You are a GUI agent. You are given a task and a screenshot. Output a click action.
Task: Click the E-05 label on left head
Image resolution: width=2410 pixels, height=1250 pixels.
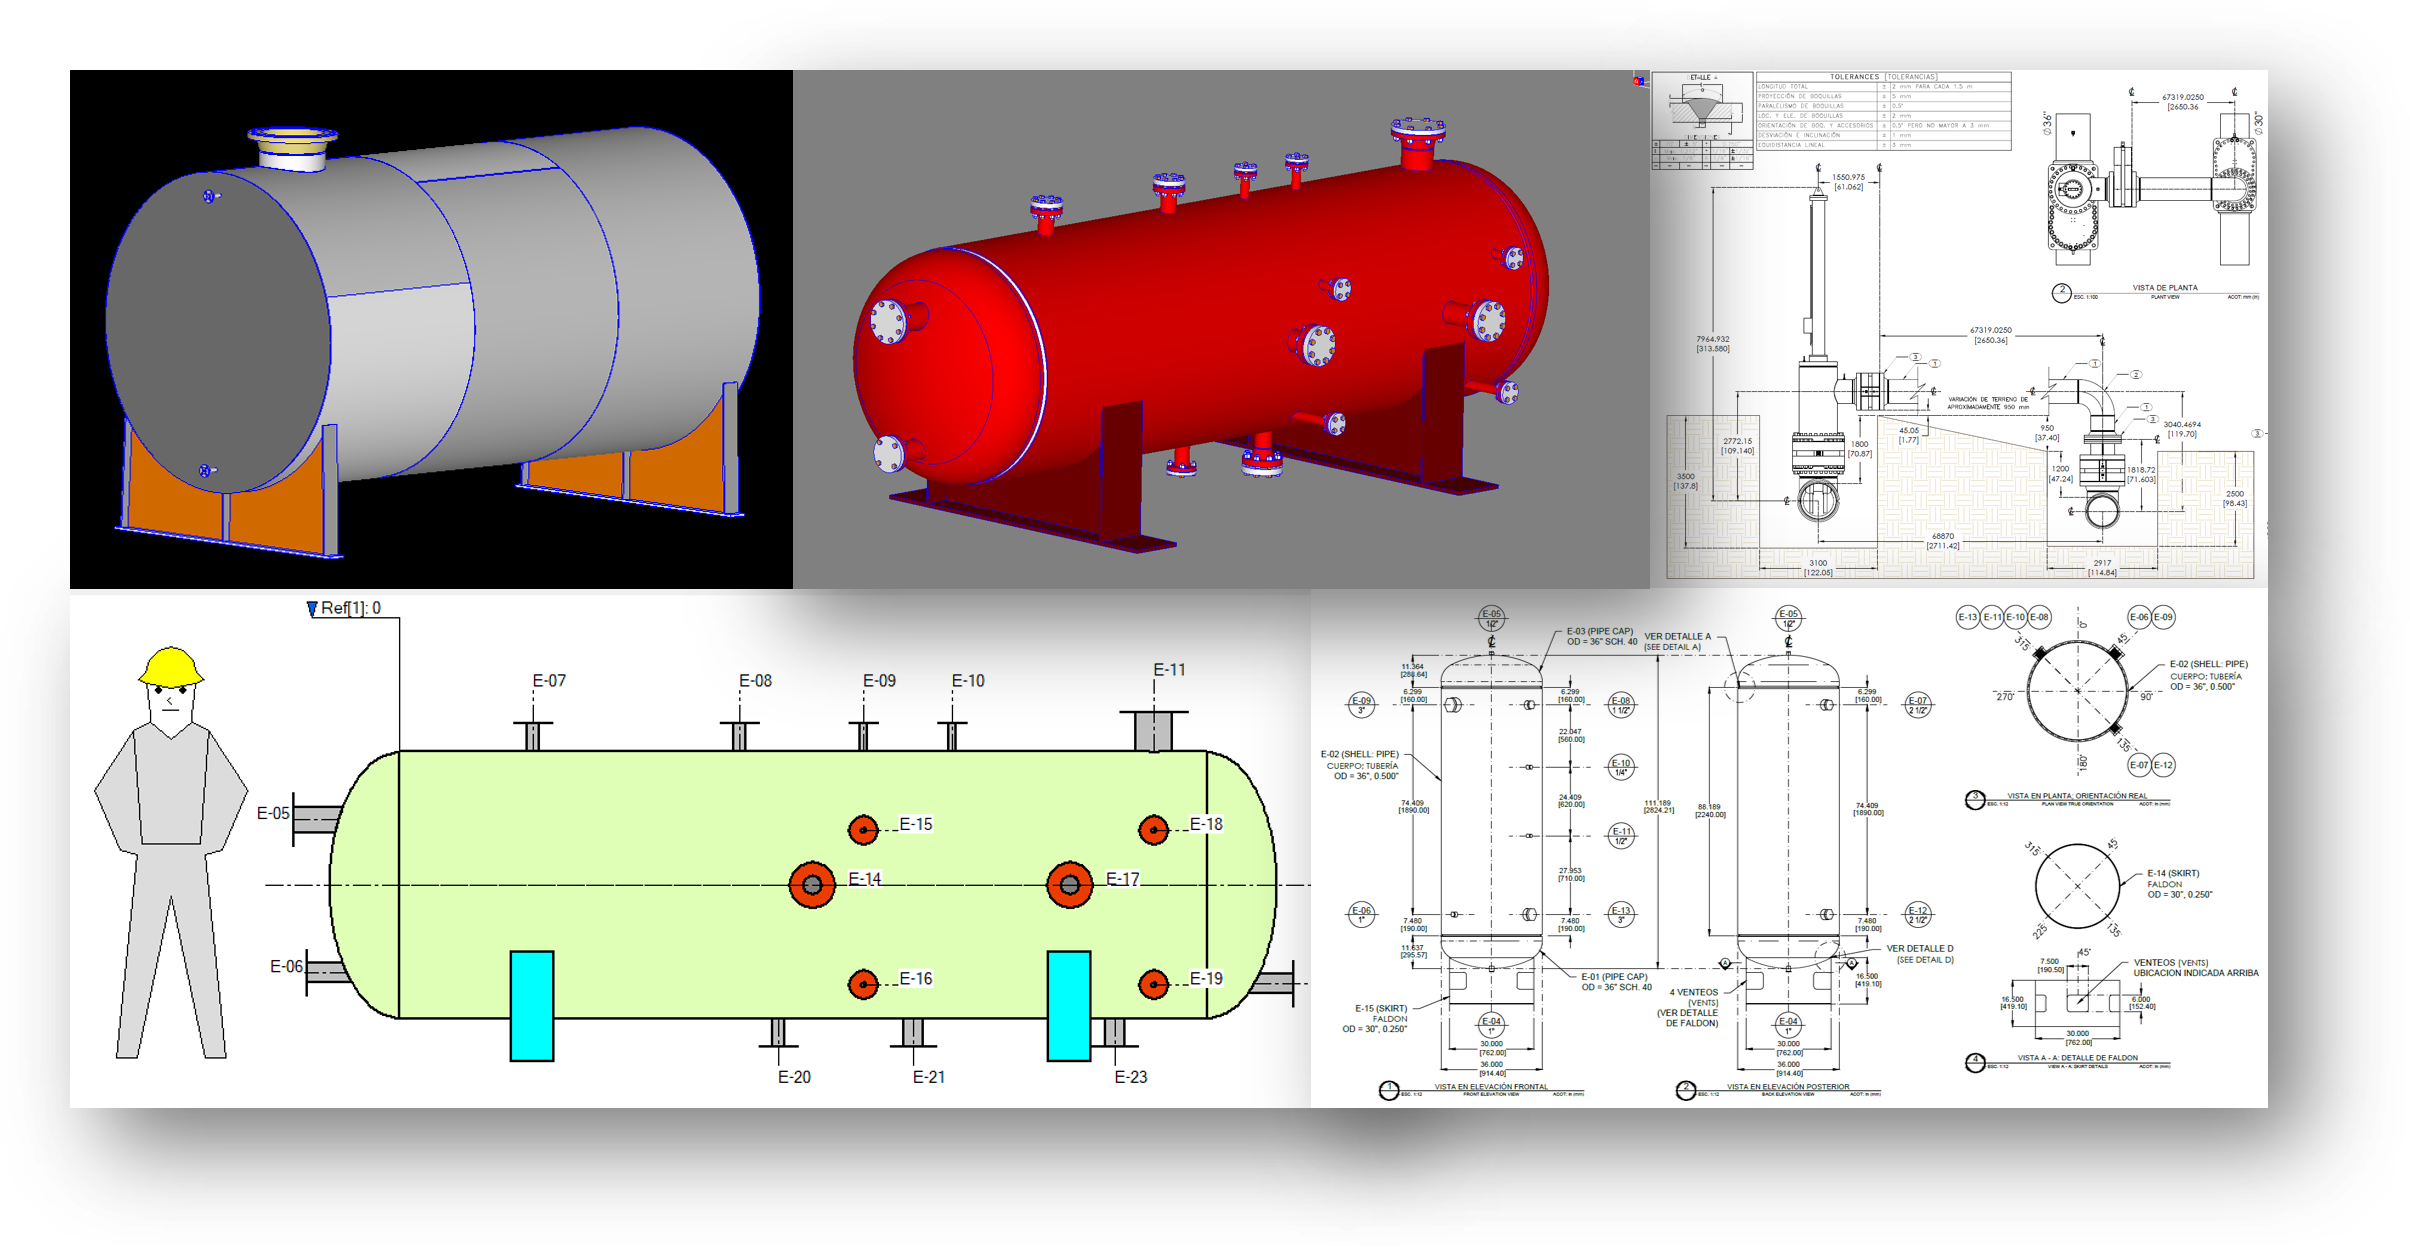coord(273,813)
